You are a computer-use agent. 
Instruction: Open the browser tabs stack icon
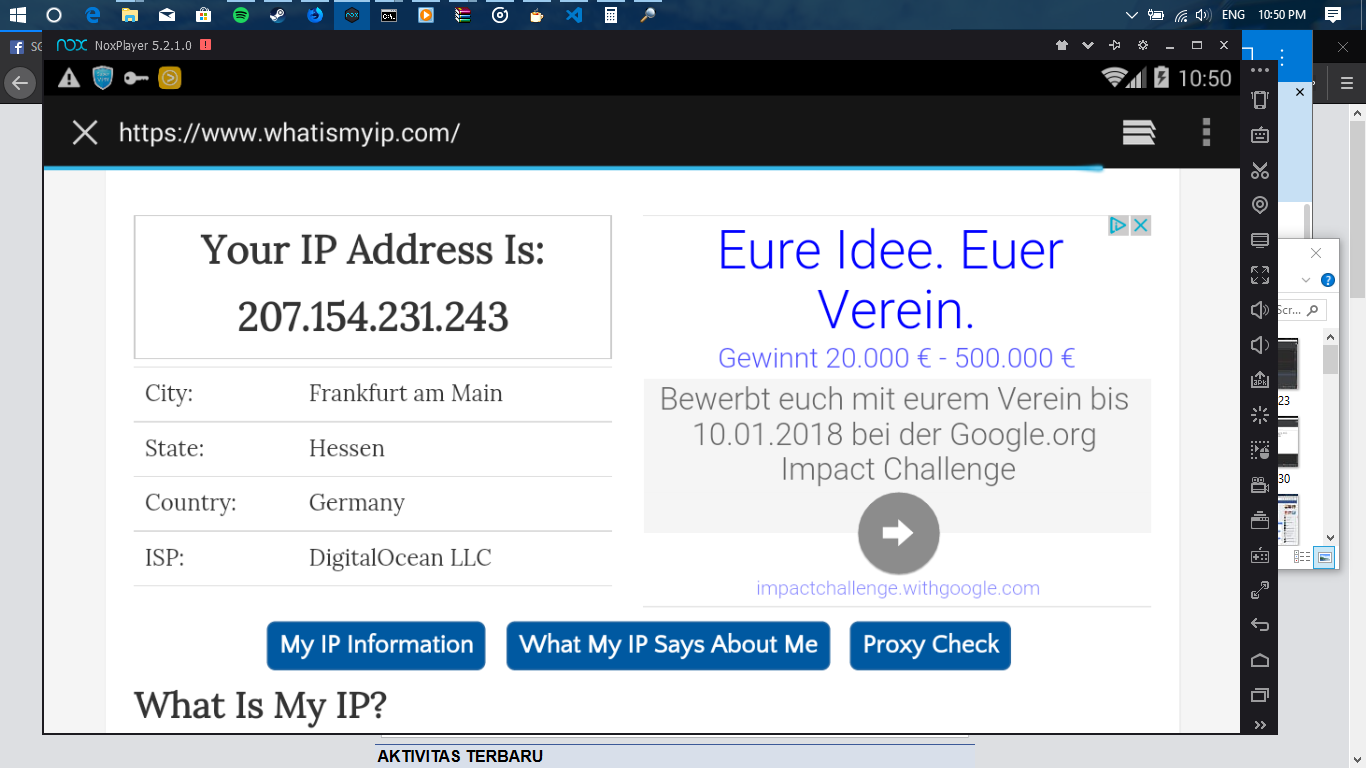pyautogui.click(x=1139, y=132)
